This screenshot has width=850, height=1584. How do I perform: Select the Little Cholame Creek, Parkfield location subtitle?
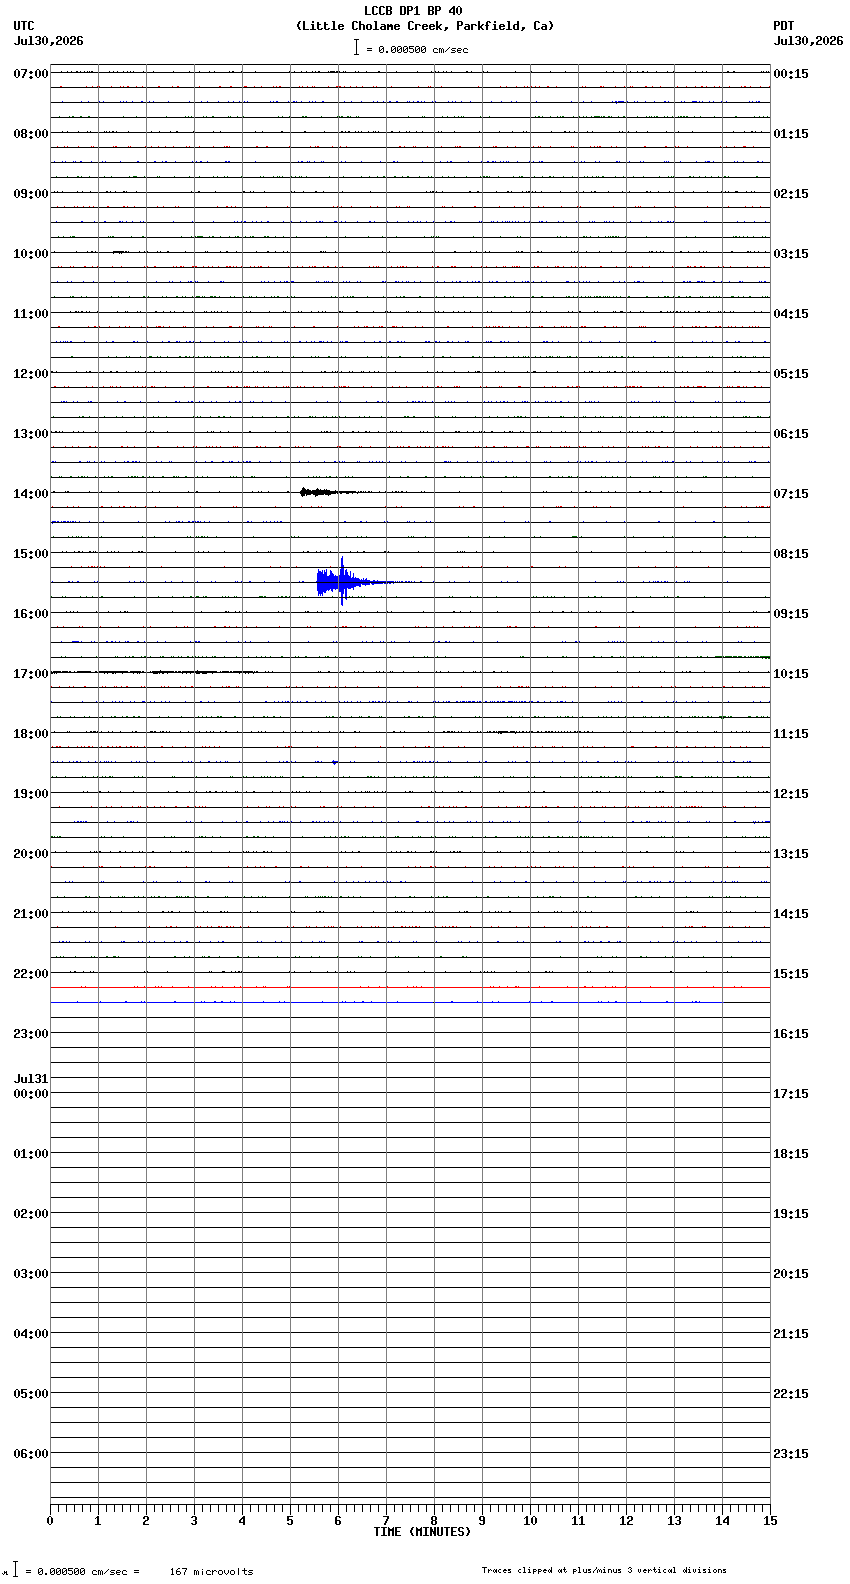(x=424, y=26)
